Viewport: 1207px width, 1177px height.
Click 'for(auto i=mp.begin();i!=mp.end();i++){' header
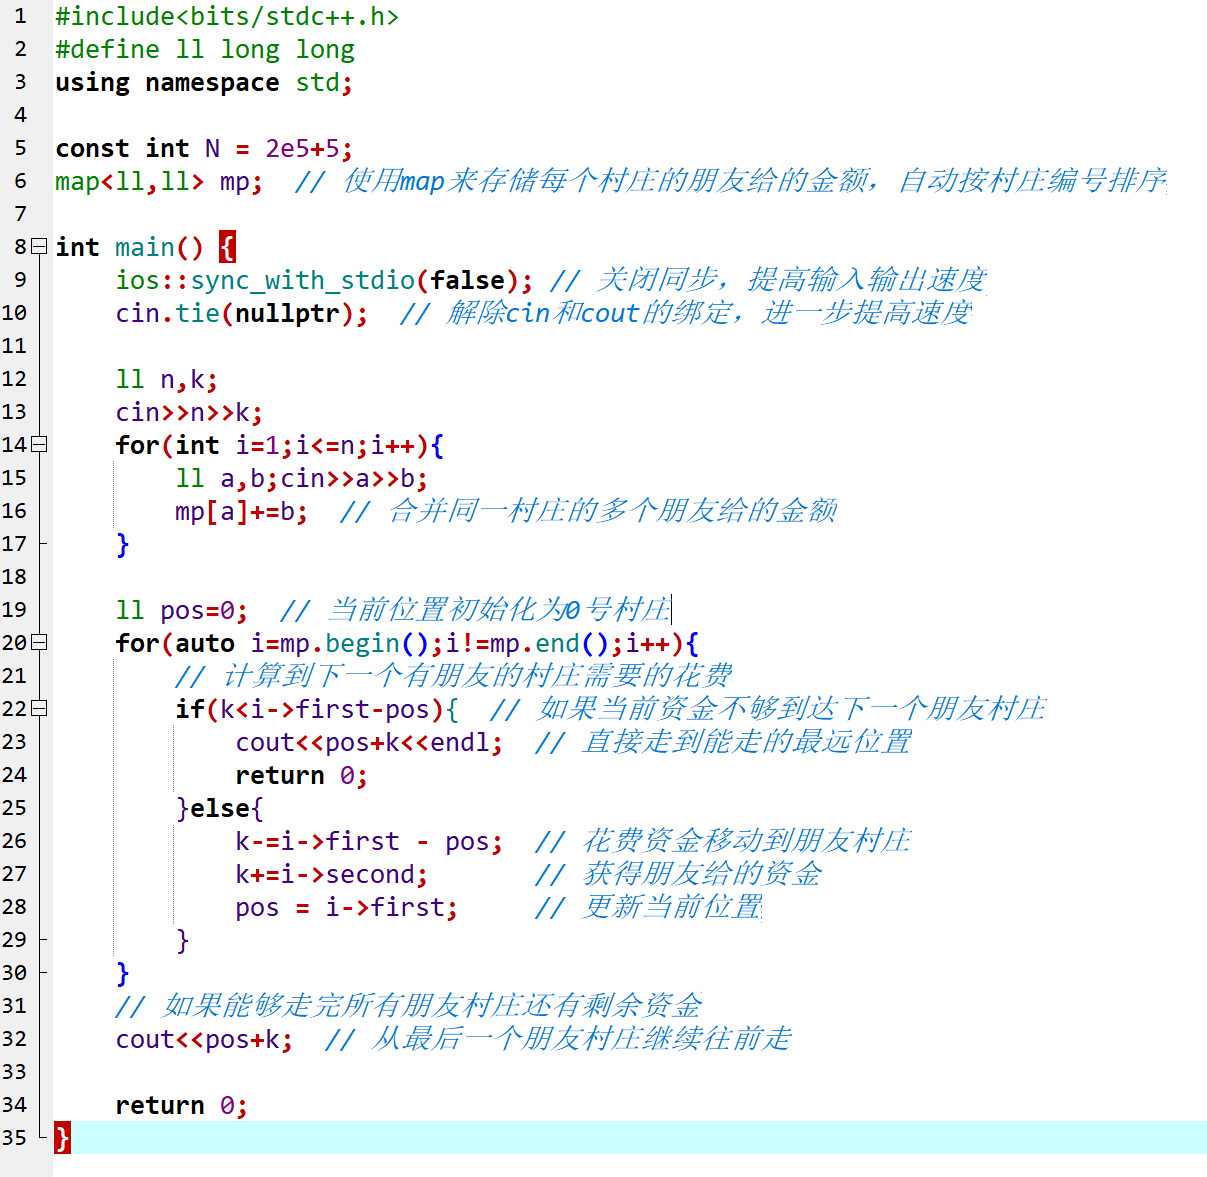pos(408,644)
